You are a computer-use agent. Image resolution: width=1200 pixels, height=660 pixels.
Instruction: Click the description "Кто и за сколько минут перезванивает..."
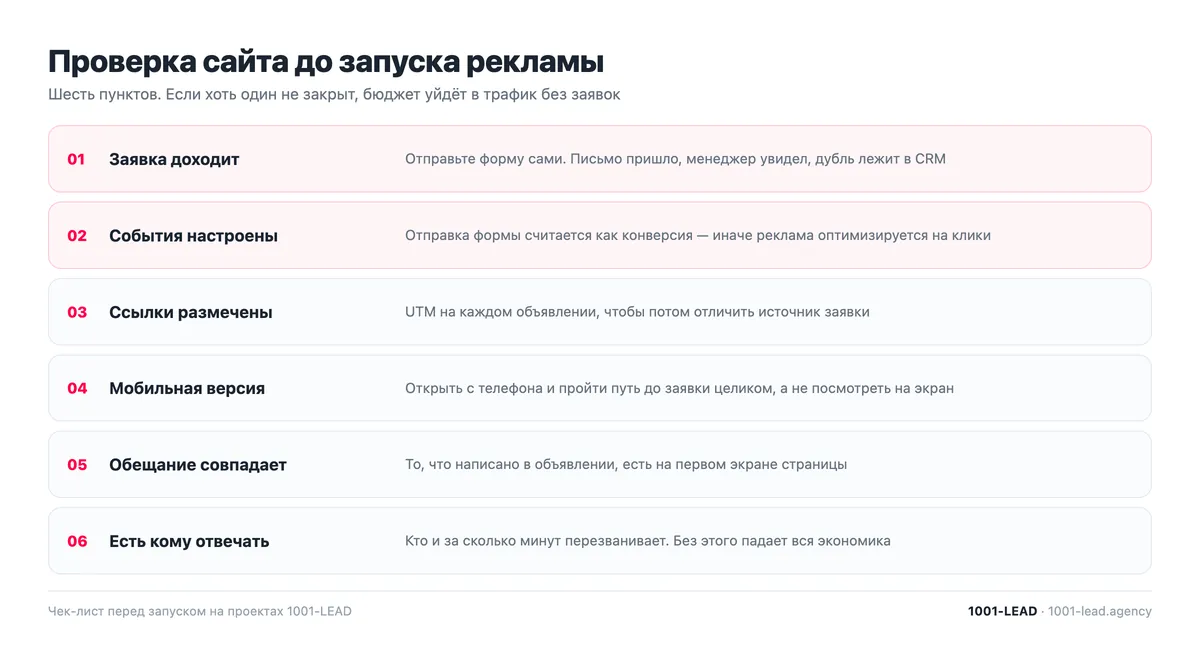(x=648, y=541)
